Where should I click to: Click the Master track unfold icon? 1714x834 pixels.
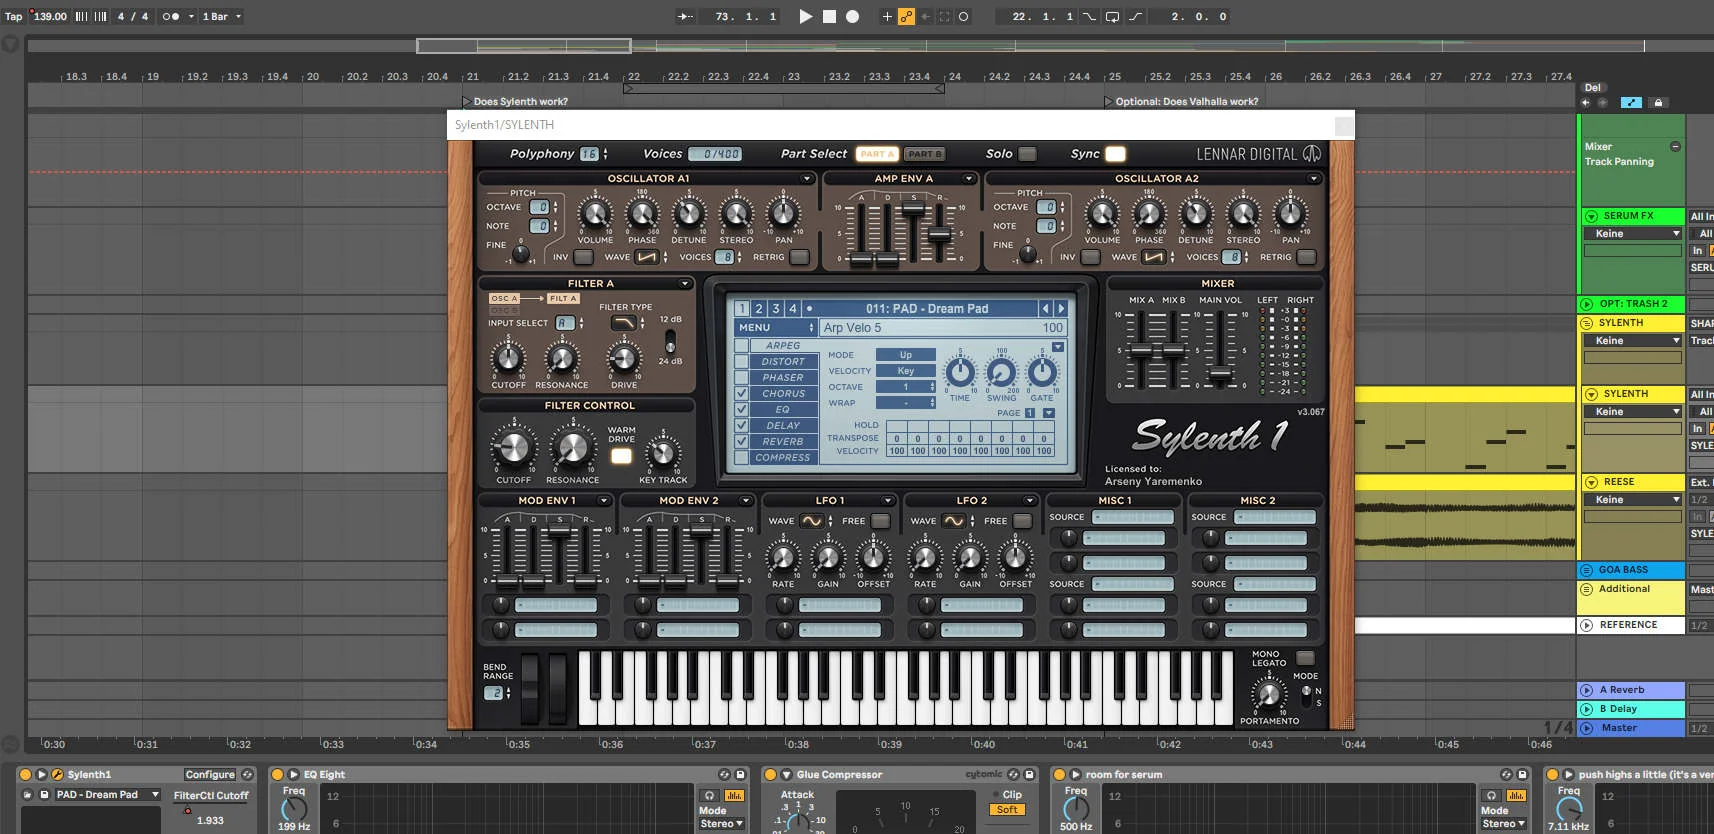pos(1587,728)
